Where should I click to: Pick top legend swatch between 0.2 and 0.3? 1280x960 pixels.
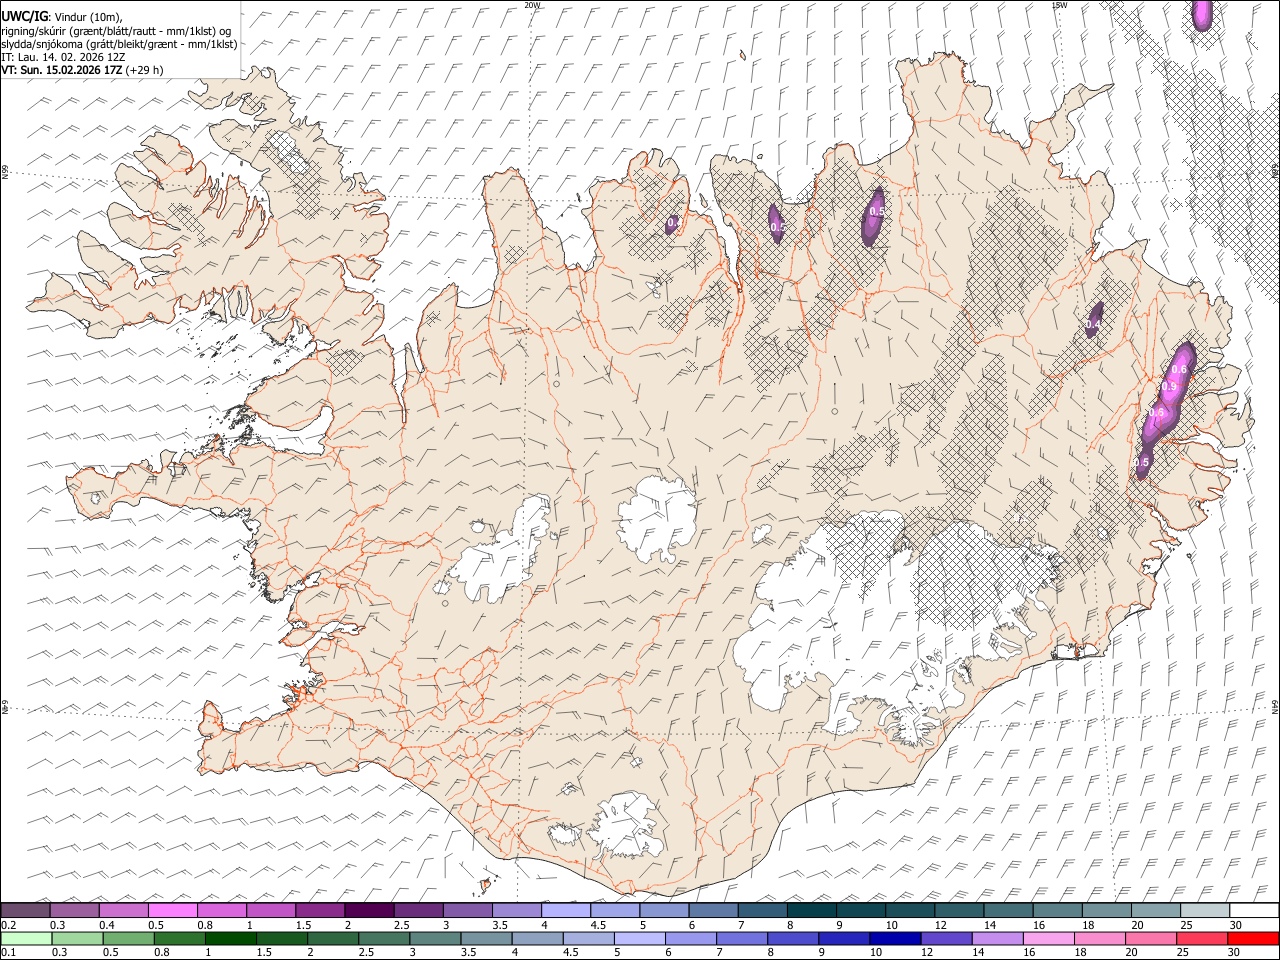click(26, 910)
